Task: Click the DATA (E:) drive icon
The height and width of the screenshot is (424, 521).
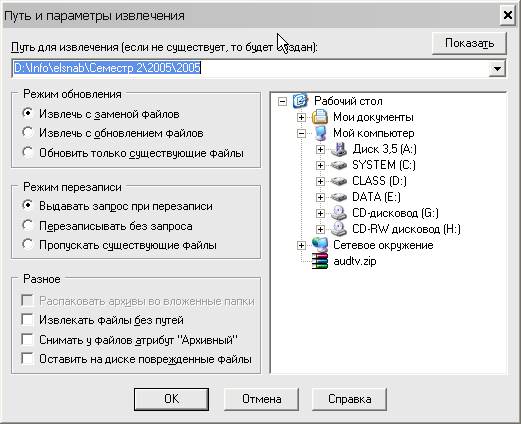Action: (339, 197)
